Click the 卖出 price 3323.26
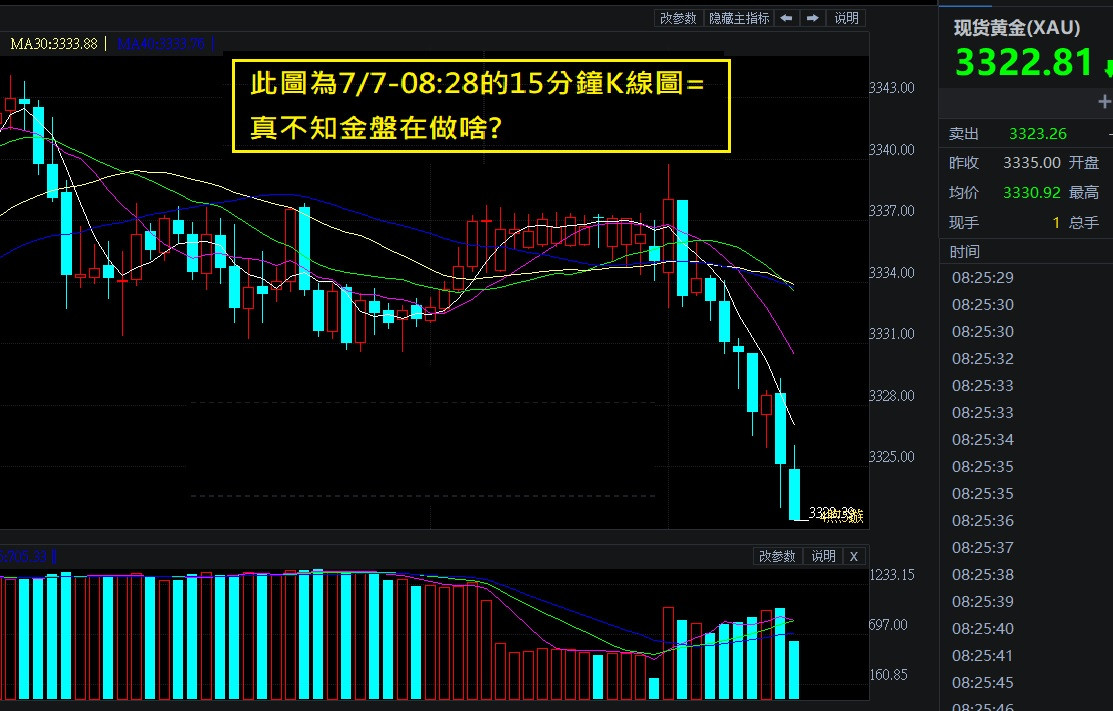Image resolution: width=1113 pixels, height=711 pixels. (1037, 133)
